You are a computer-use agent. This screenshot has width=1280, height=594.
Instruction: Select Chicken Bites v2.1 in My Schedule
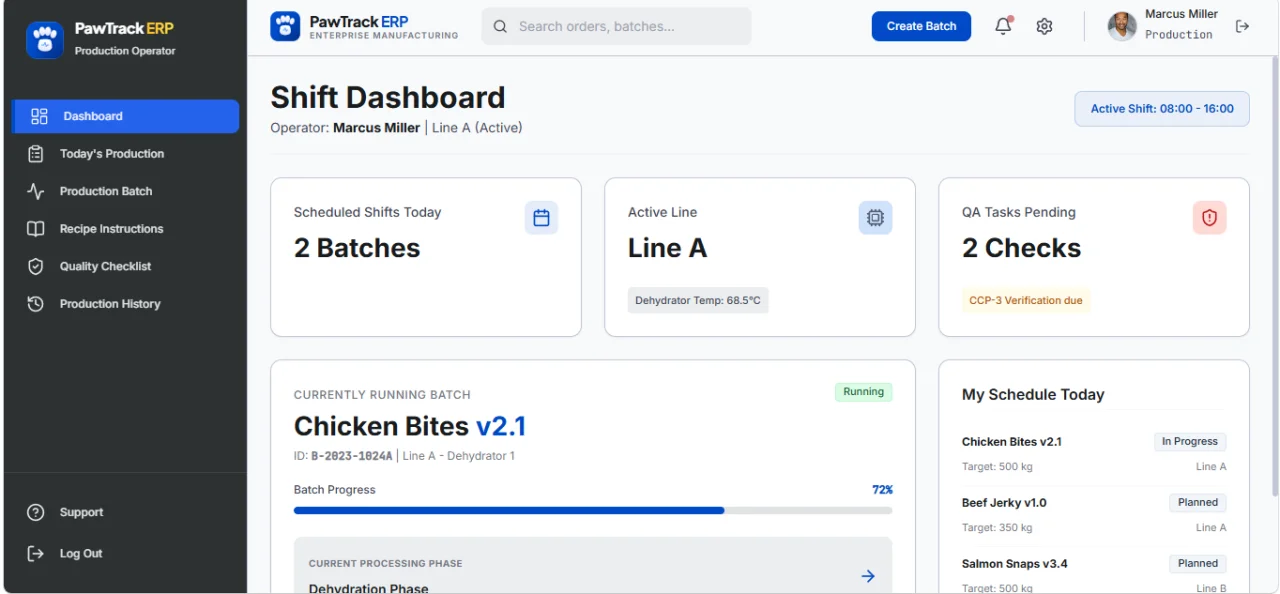tap(1094, 453)
